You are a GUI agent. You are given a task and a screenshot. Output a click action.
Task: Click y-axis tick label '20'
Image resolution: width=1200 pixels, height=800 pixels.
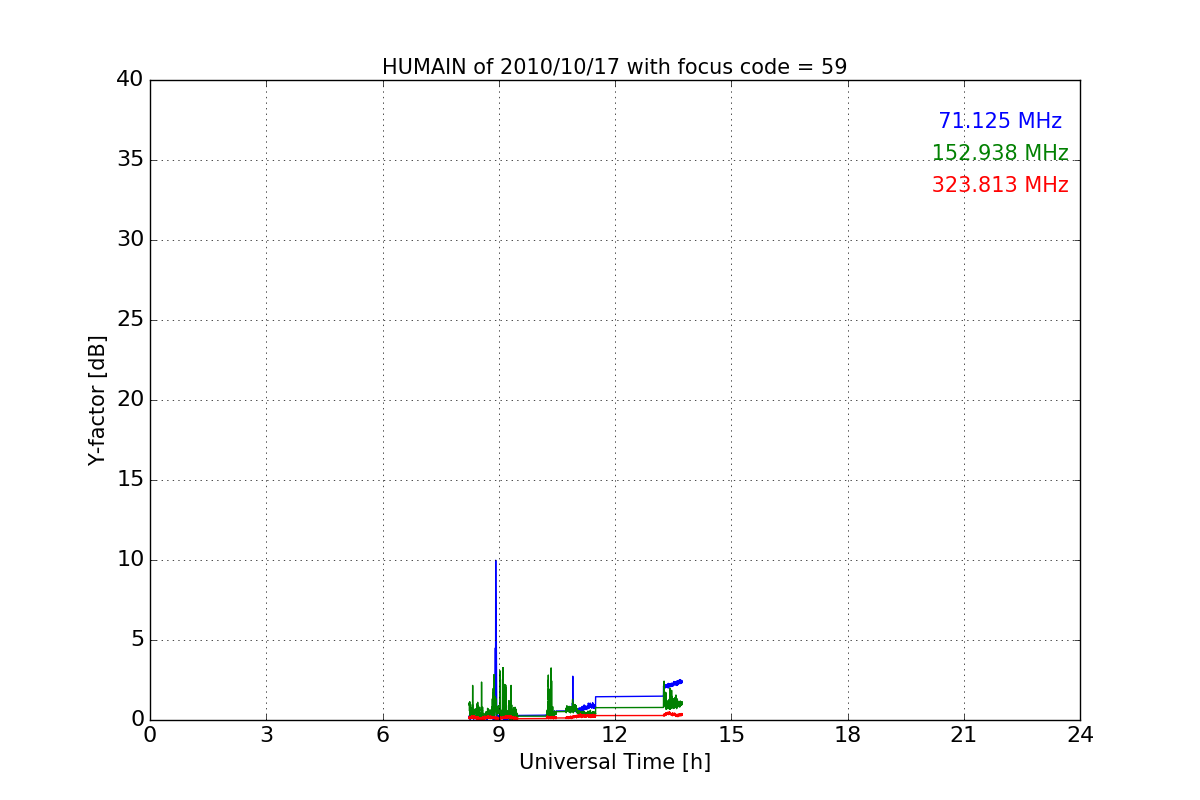[130, 400]
